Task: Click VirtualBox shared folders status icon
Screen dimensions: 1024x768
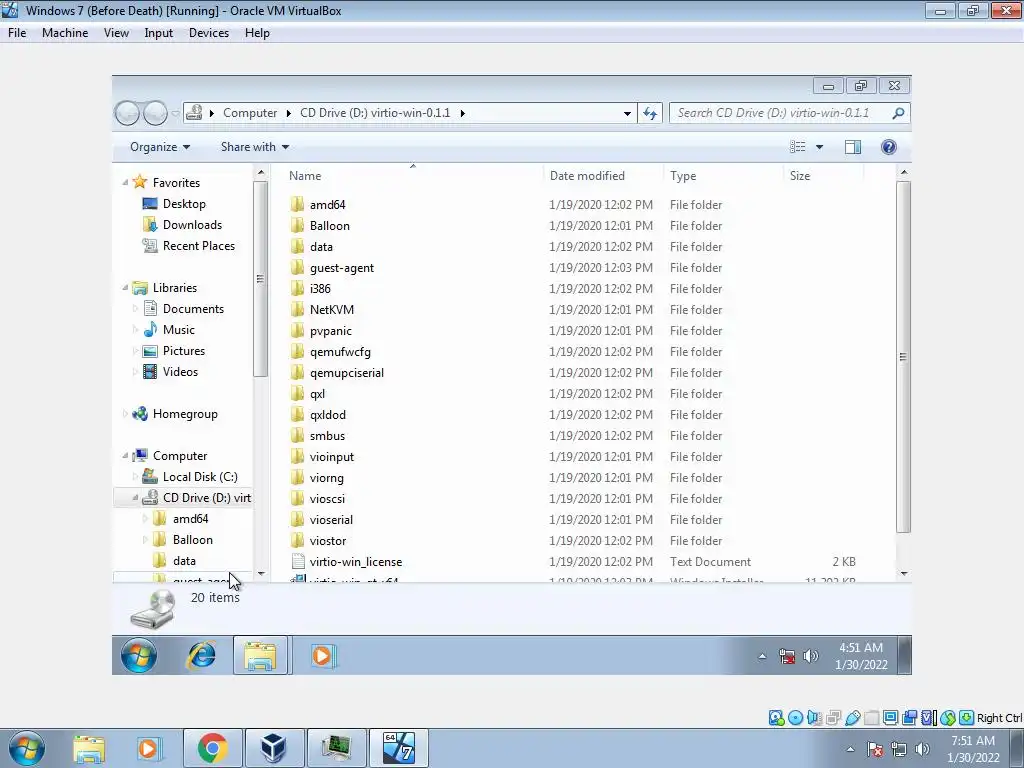Action: tap(871, 718)
